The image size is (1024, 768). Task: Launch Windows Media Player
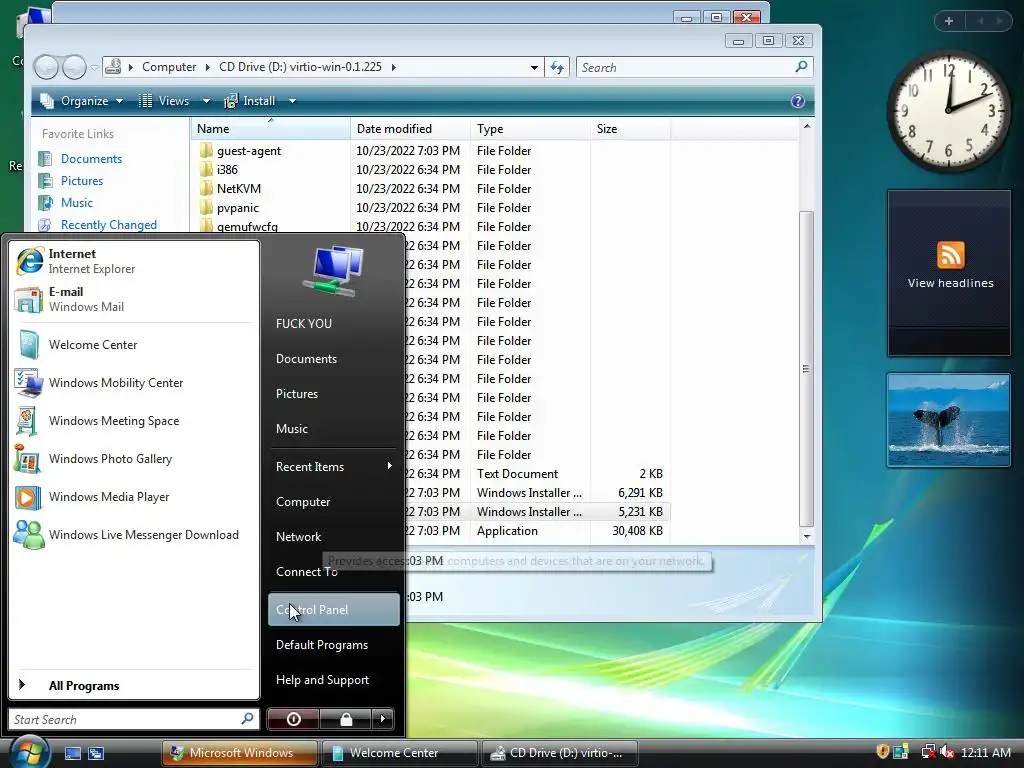point(134,497)
